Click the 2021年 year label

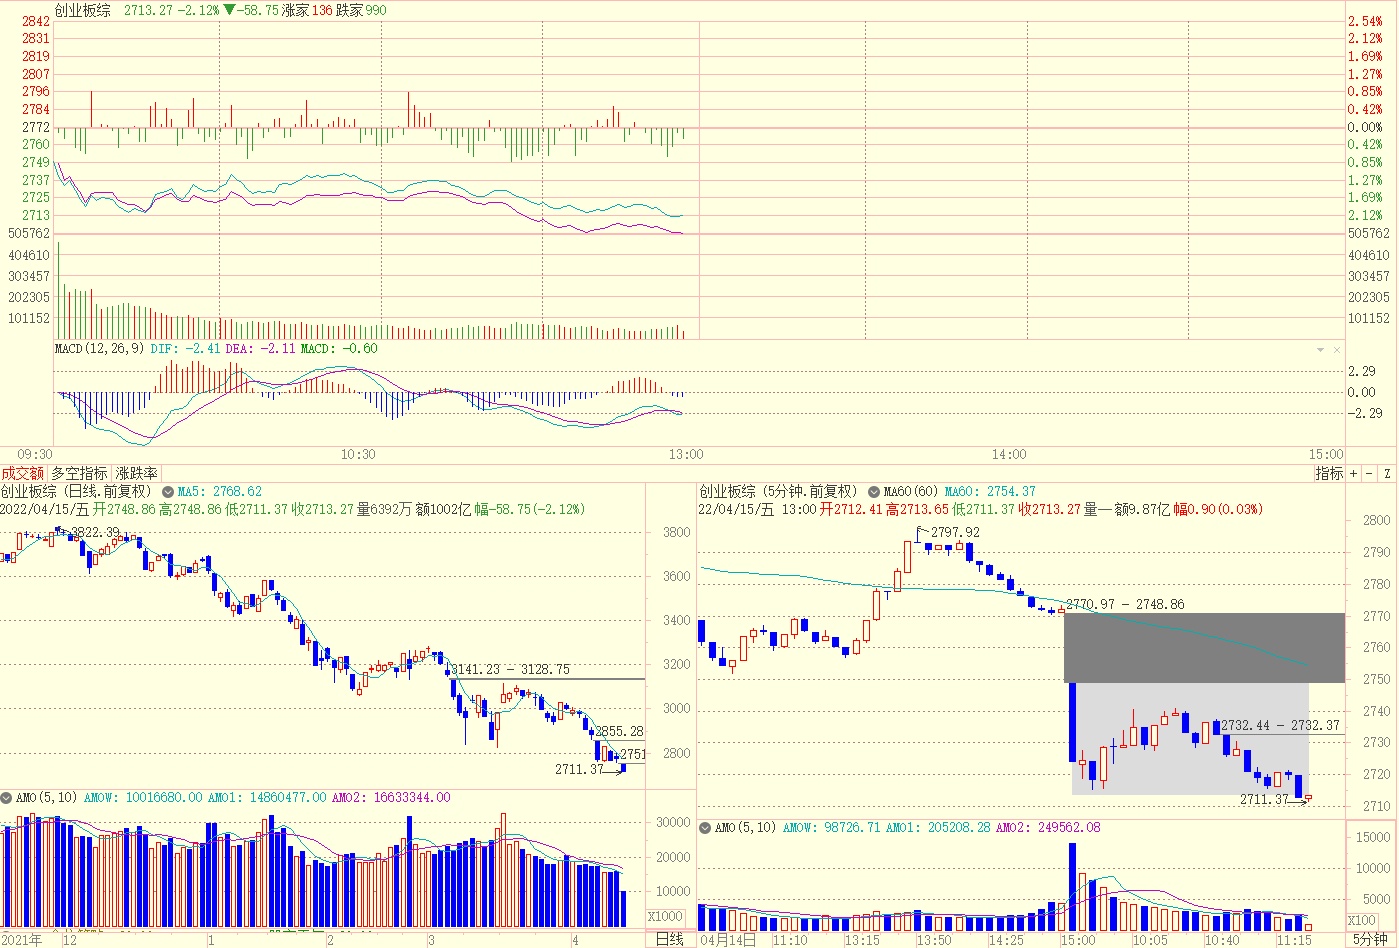pyautogui.click(x=22, y=940)
